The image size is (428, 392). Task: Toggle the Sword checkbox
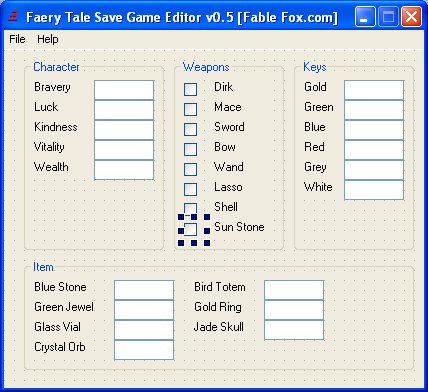[190, 129]
